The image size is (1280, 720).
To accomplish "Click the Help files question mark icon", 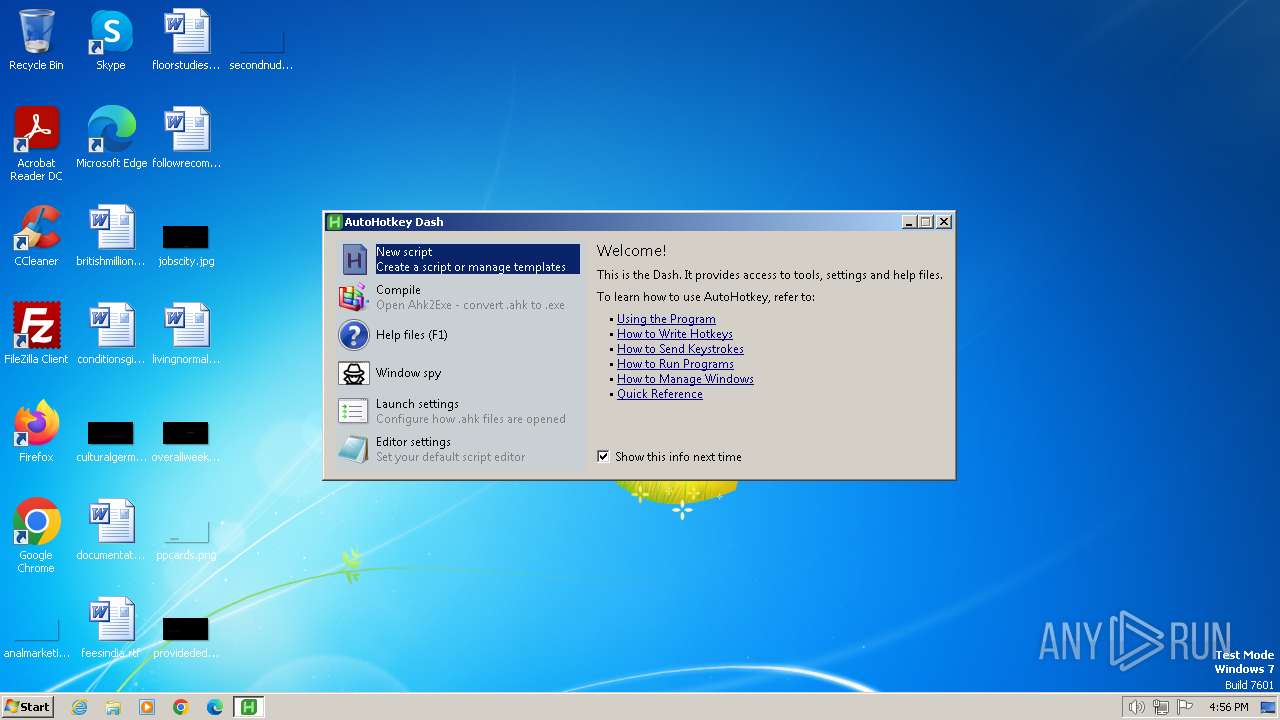I will tap(354, 335).
